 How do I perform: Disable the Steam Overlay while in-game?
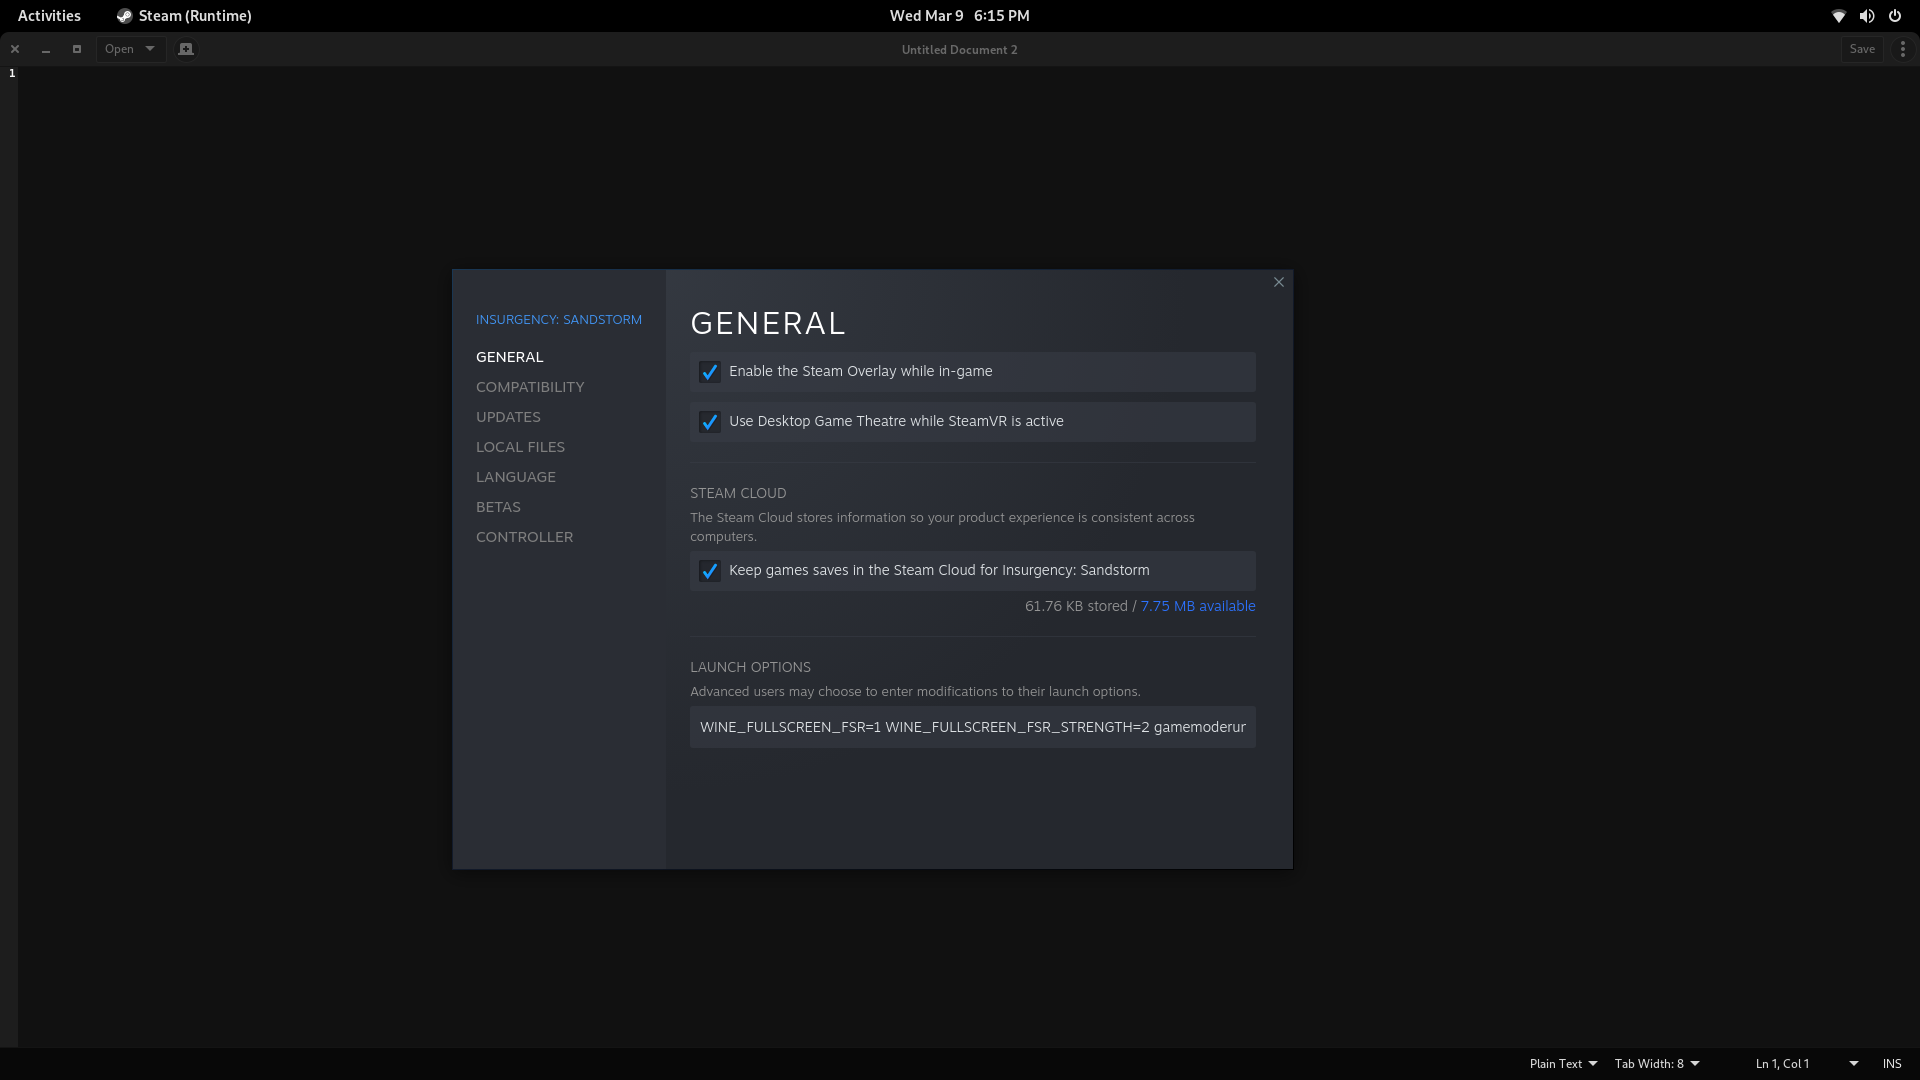(x=710, y=371)
